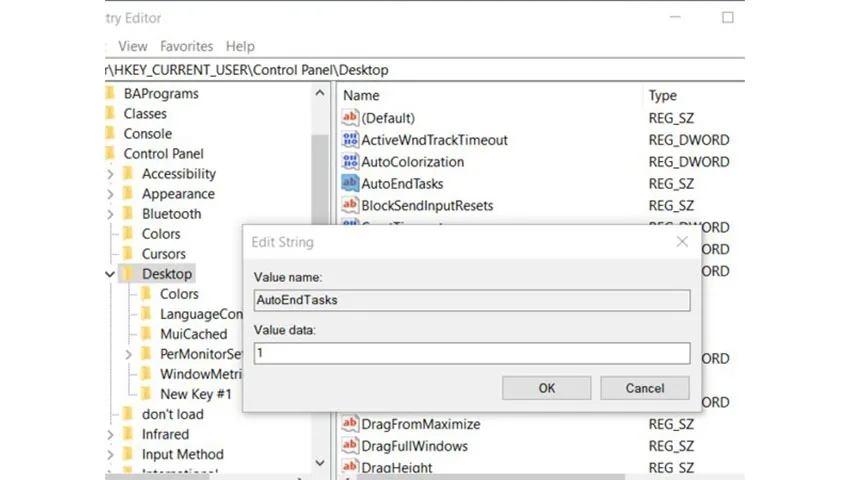Click the tree pane scroll-down arrow

click(x=320, y=463)
